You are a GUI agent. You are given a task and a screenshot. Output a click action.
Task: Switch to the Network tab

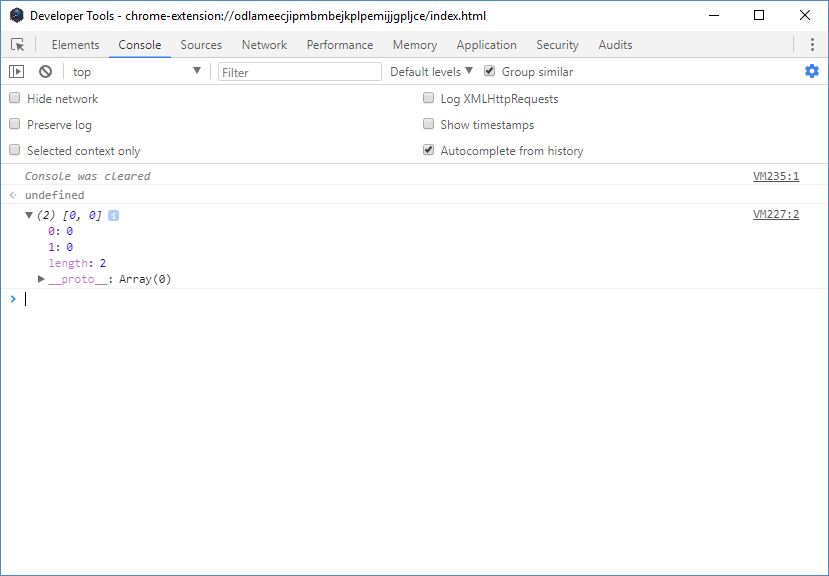(x=264, y=45)
